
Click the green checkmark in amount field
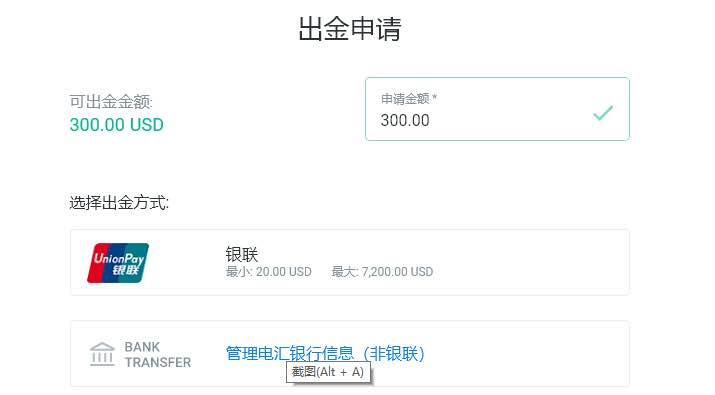pyautogui.click(x=603, y=112)
